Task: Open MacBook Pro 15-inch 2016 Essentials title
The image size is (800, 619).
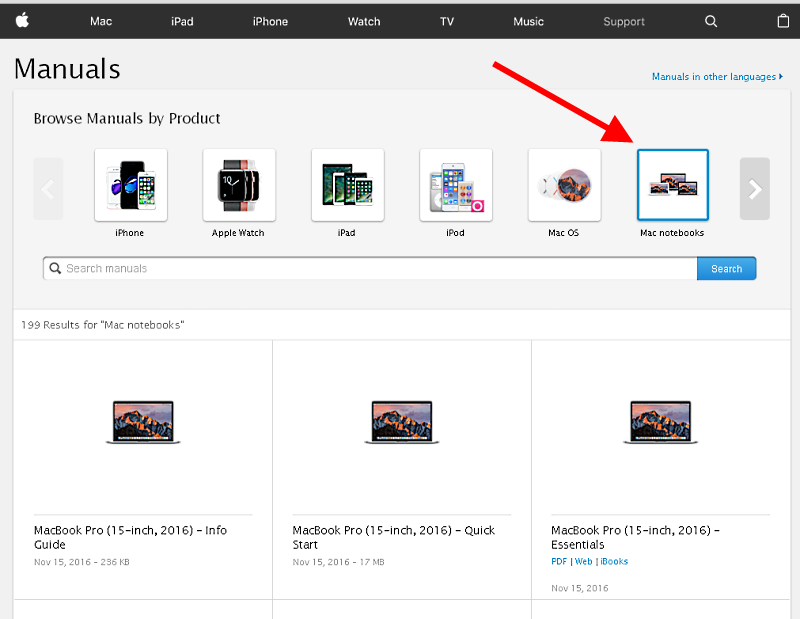Action: point(635,537)
